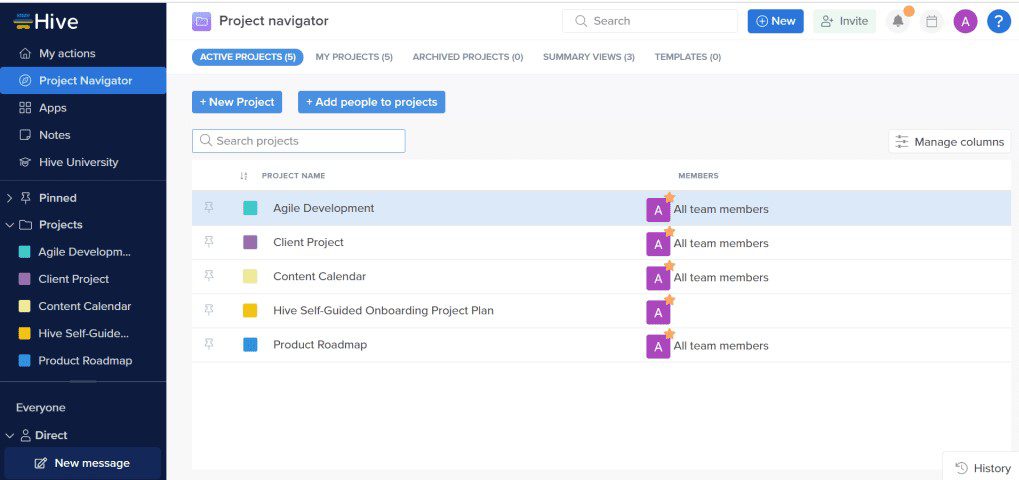Focus the Search projects field

[299, 141]
